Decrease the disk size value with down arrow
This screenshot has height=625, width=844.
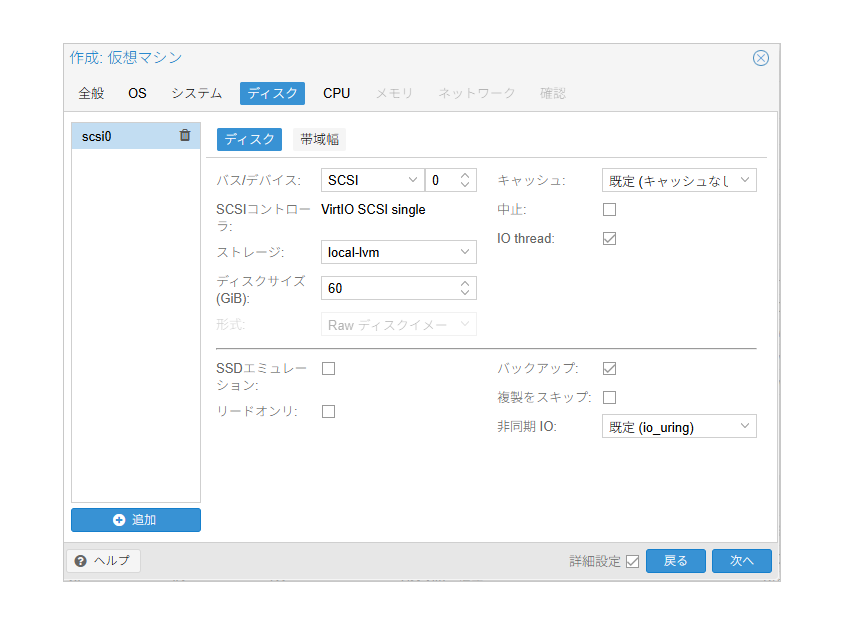465,293
